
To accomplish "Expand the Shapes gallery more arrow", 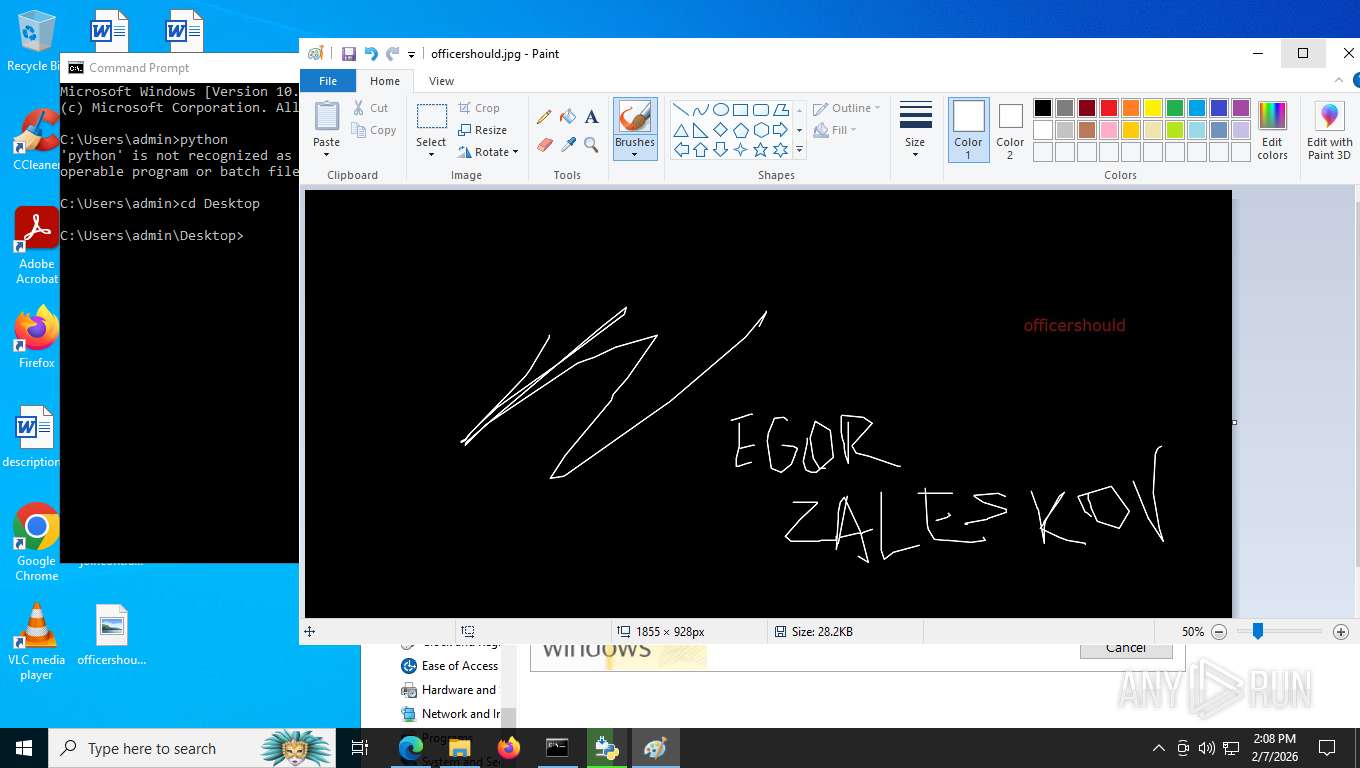I will point(799,150).
